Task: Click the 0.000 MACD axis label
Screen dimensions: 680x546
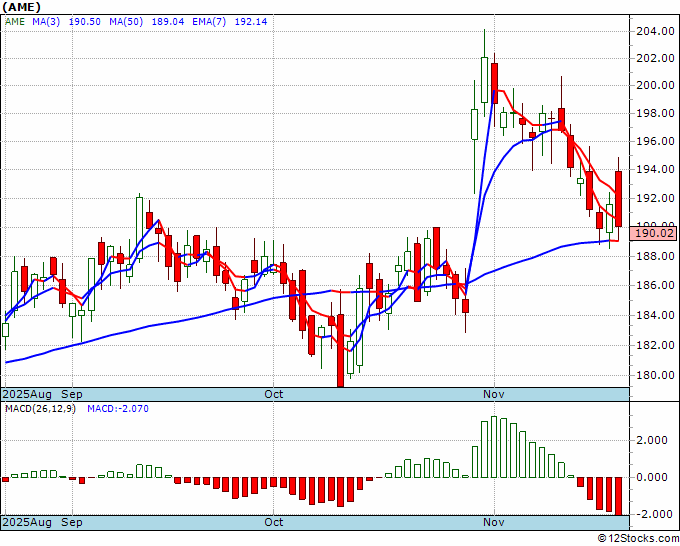Action: (x=652, y=477)
